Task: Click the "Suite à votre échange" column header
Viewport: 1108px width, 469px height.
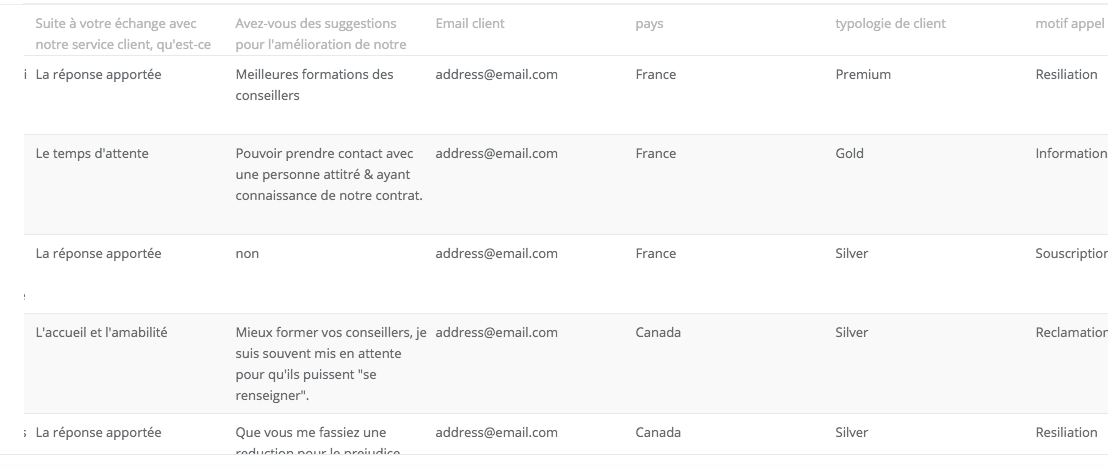Action: pyautogui.click(x=116, y=33)
